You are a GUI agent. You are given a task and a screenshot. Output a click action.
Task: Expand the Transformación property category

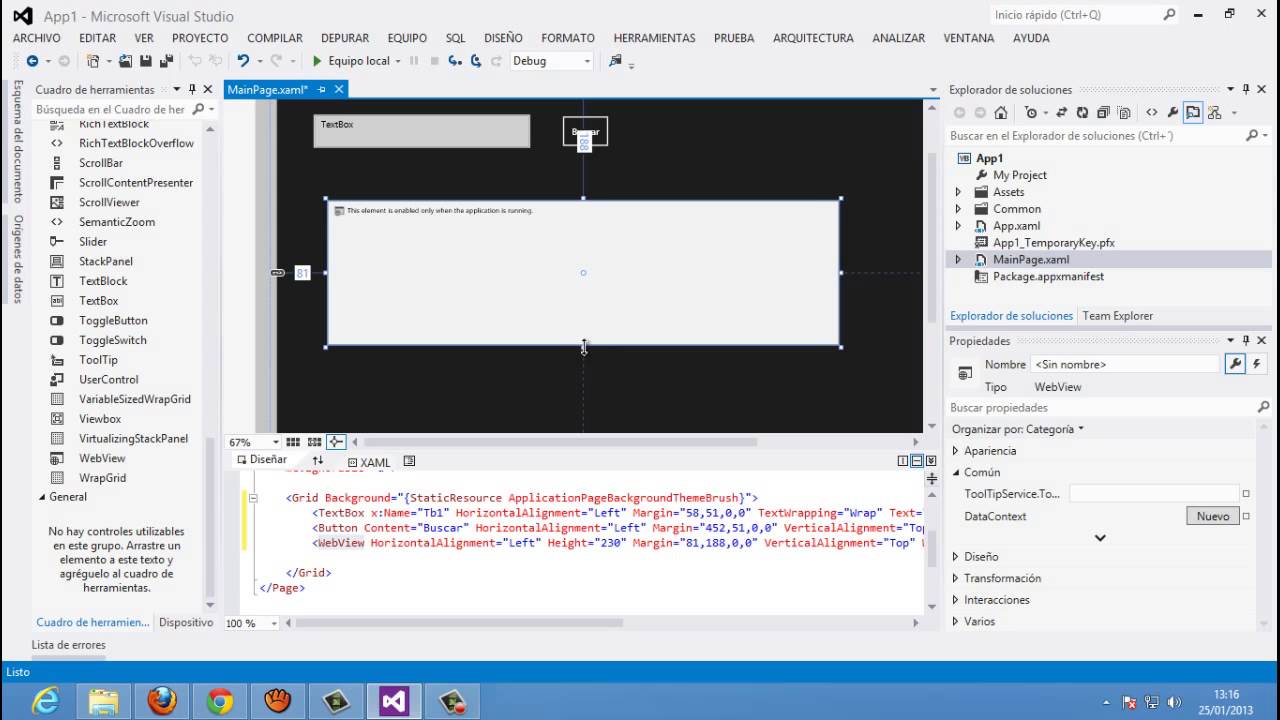pyautogui.click(x=955, y=578)
